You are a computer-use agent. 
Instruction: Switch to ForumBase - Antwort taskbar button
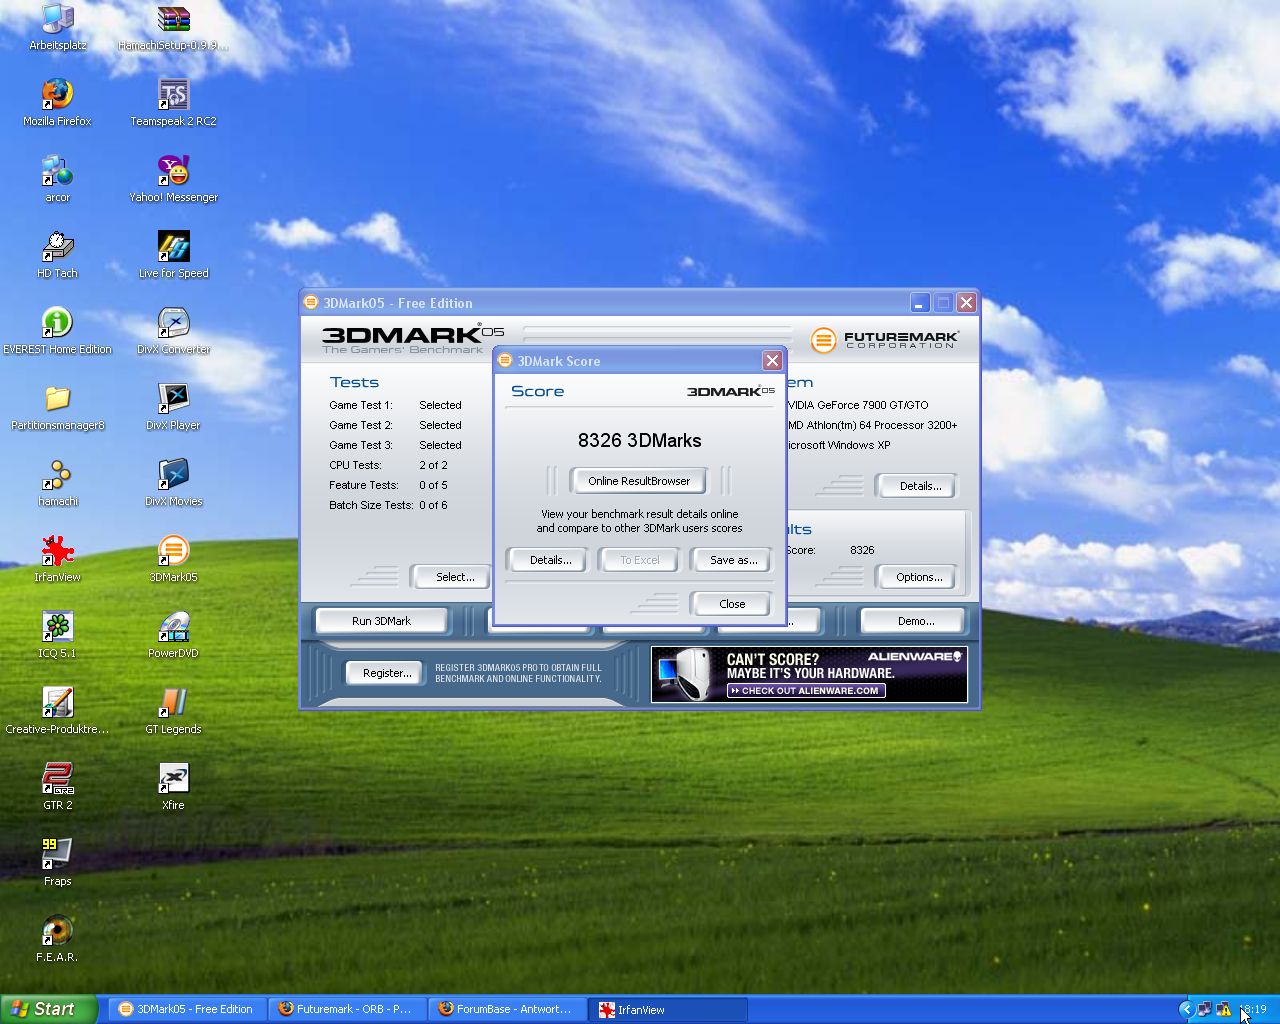(507, 1009)
